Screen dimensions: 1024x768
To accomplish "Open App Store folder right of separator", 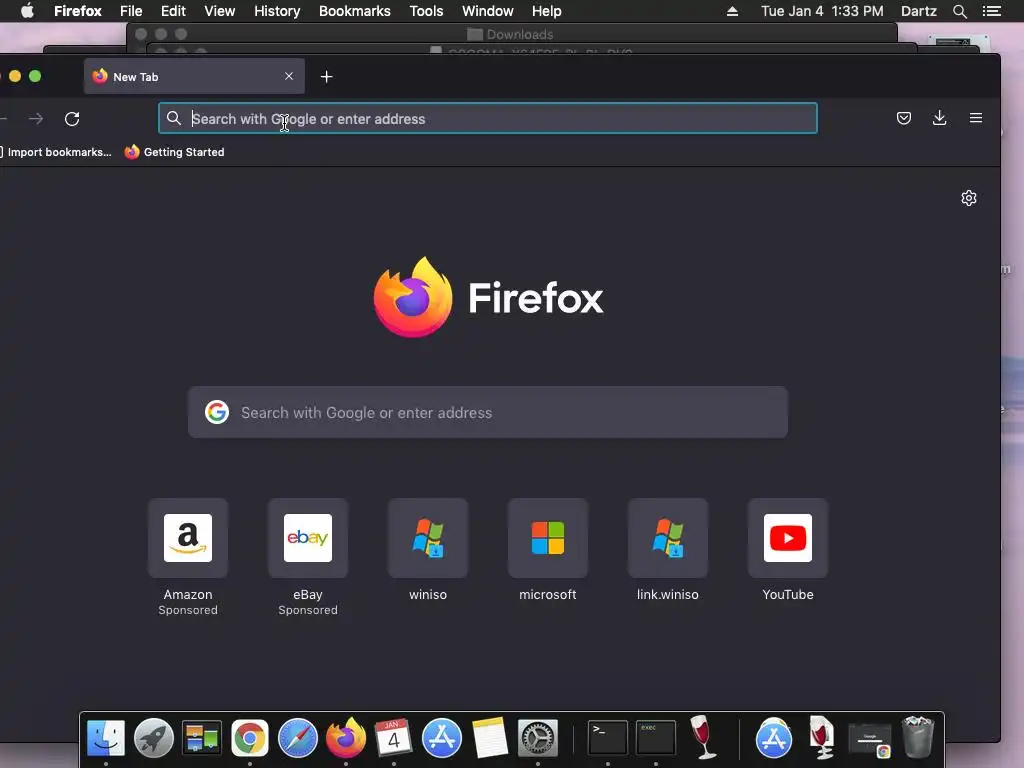I will (x=774, y=738).
